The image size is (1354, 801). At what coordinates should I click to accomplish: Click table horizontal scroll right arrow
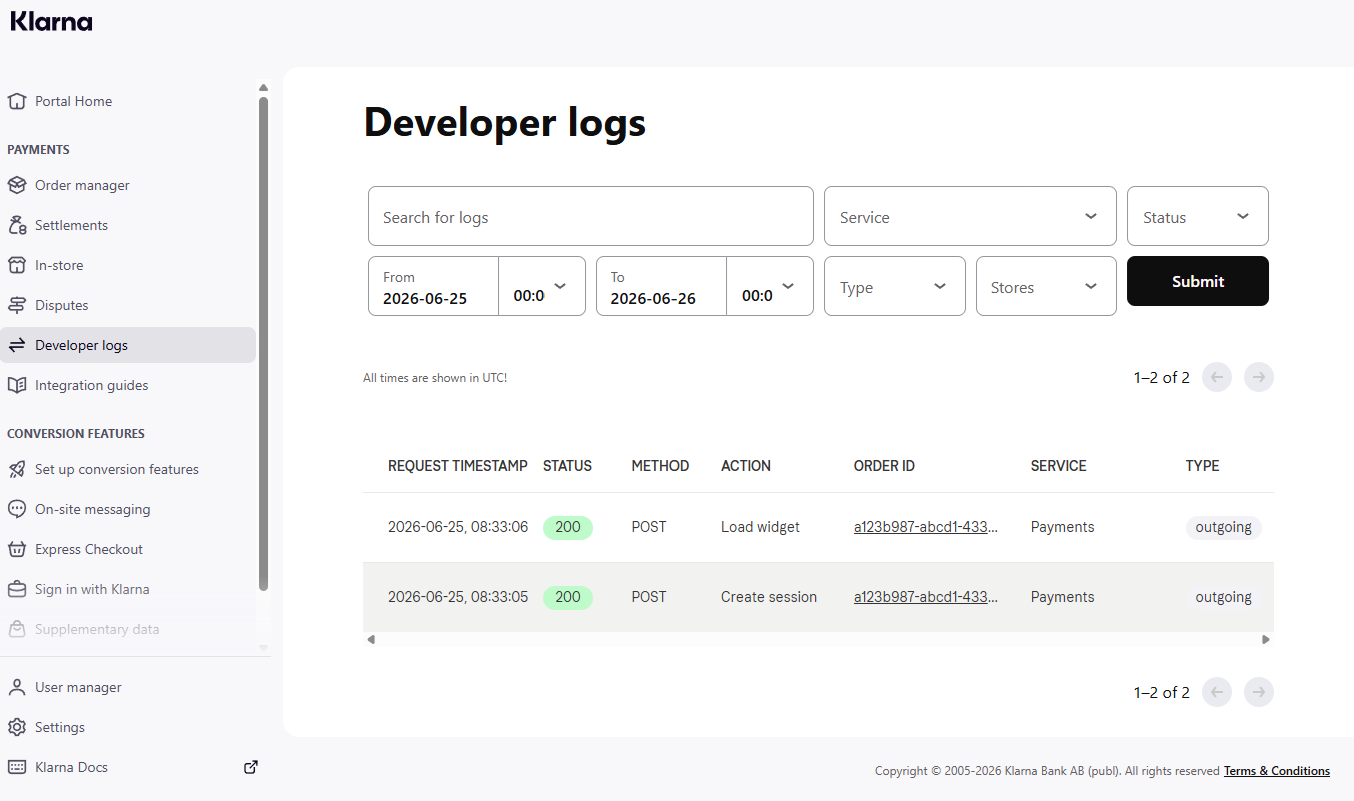pyautogui.click(x=1266, y=639)
